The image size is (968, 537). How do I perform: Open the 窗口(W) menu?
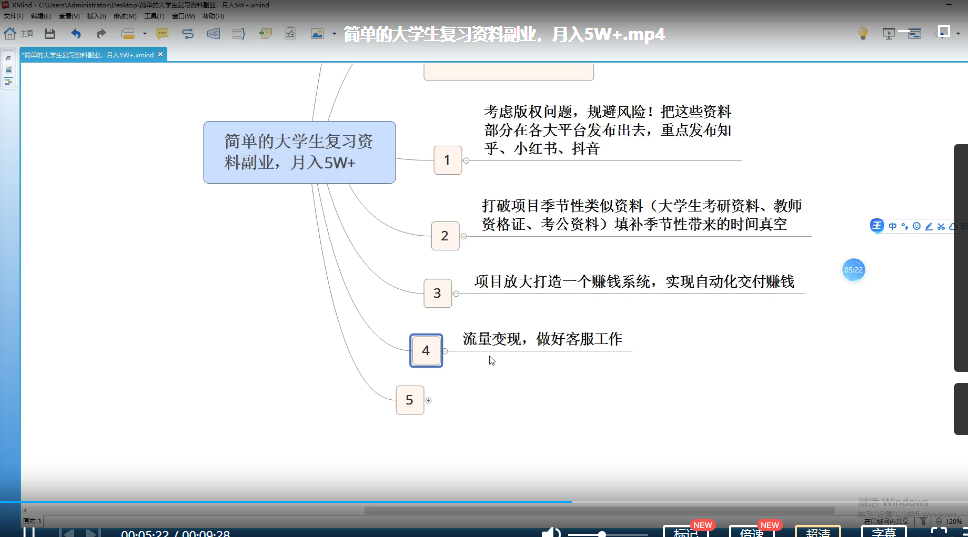click(x=183, y=16)
